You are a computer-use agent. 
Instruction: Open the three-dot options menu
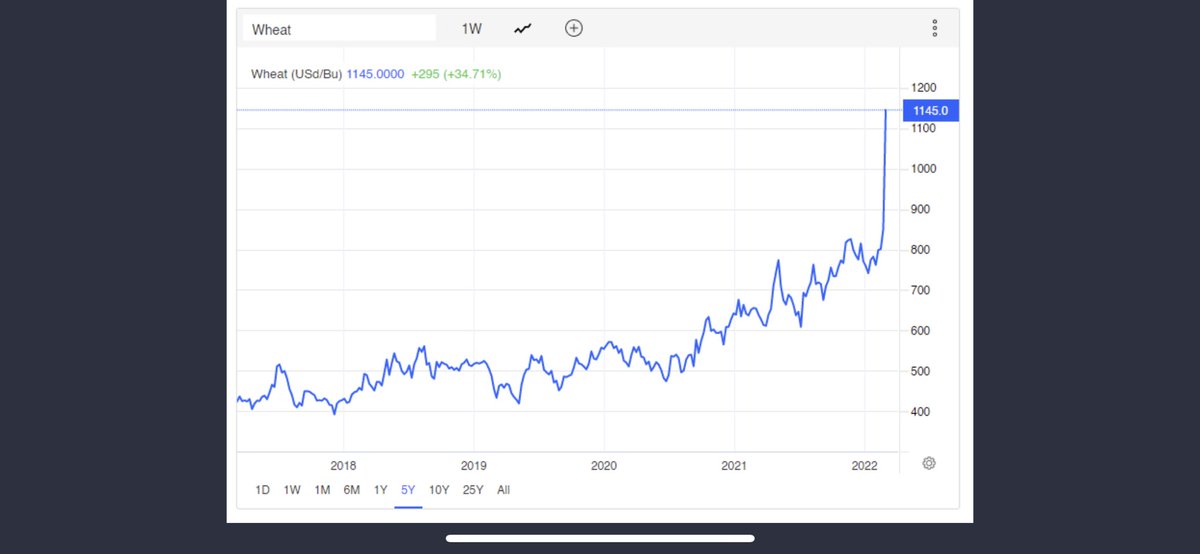click(934, 28)
